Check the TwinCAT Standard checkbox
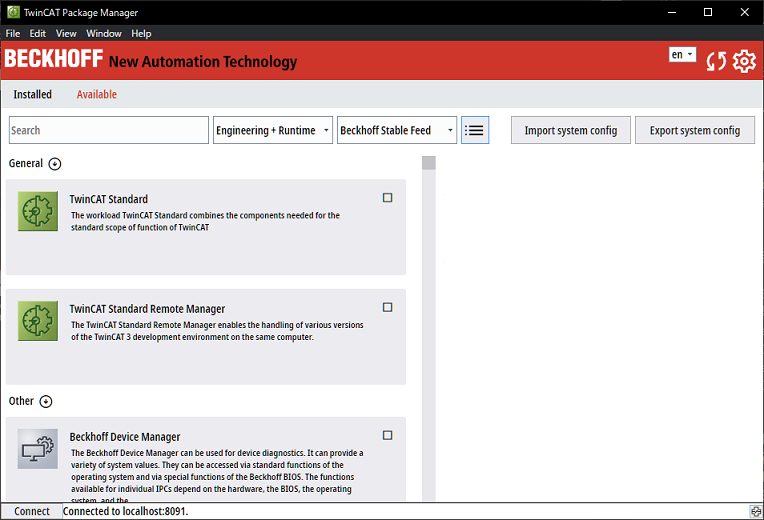The width and height of the screenshot is (764, 520). 387,197
